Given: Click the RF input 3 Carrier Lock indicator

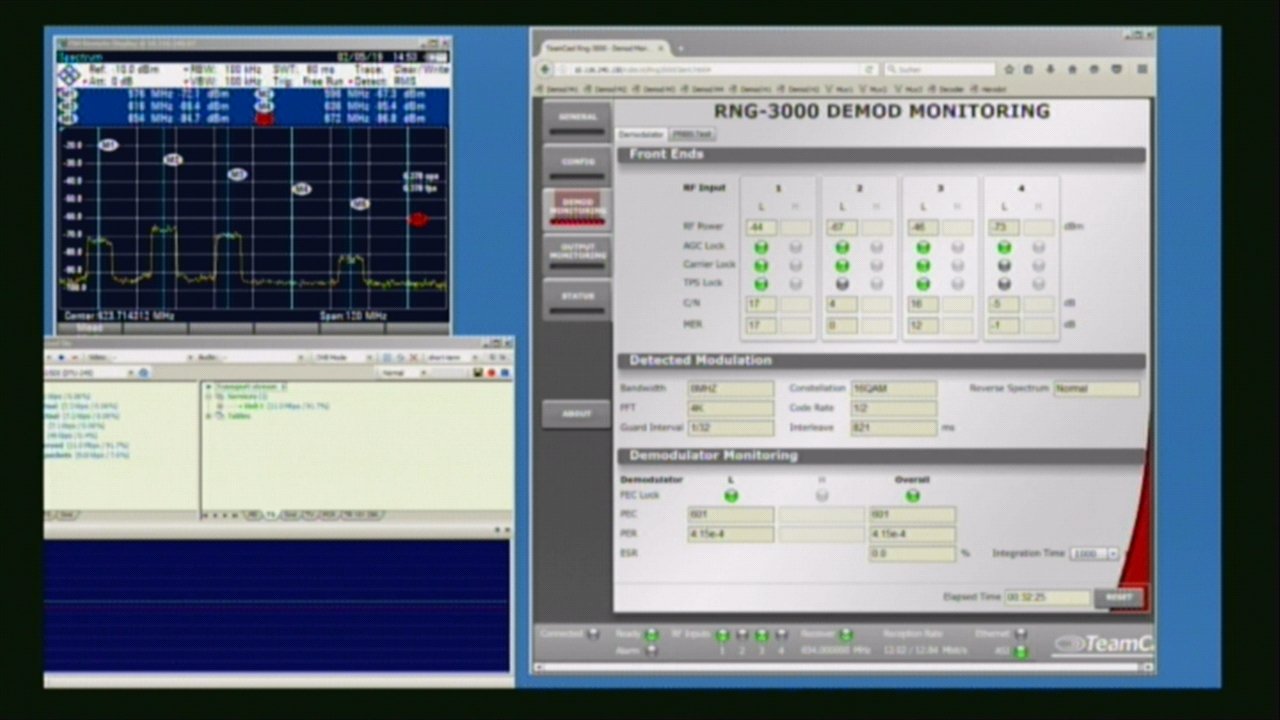Looking at the screenshot, I should tap(923, 265).
